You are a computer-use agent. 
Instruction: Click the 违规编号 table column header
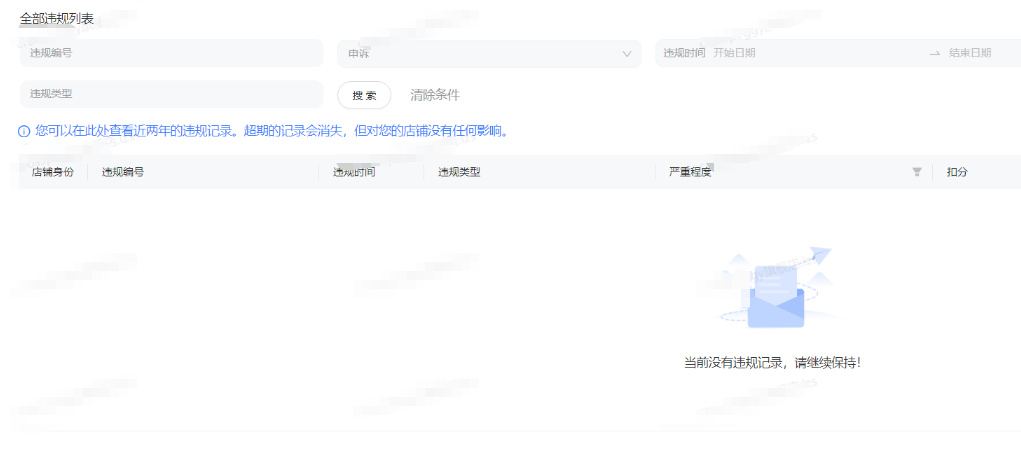[123, 172]
